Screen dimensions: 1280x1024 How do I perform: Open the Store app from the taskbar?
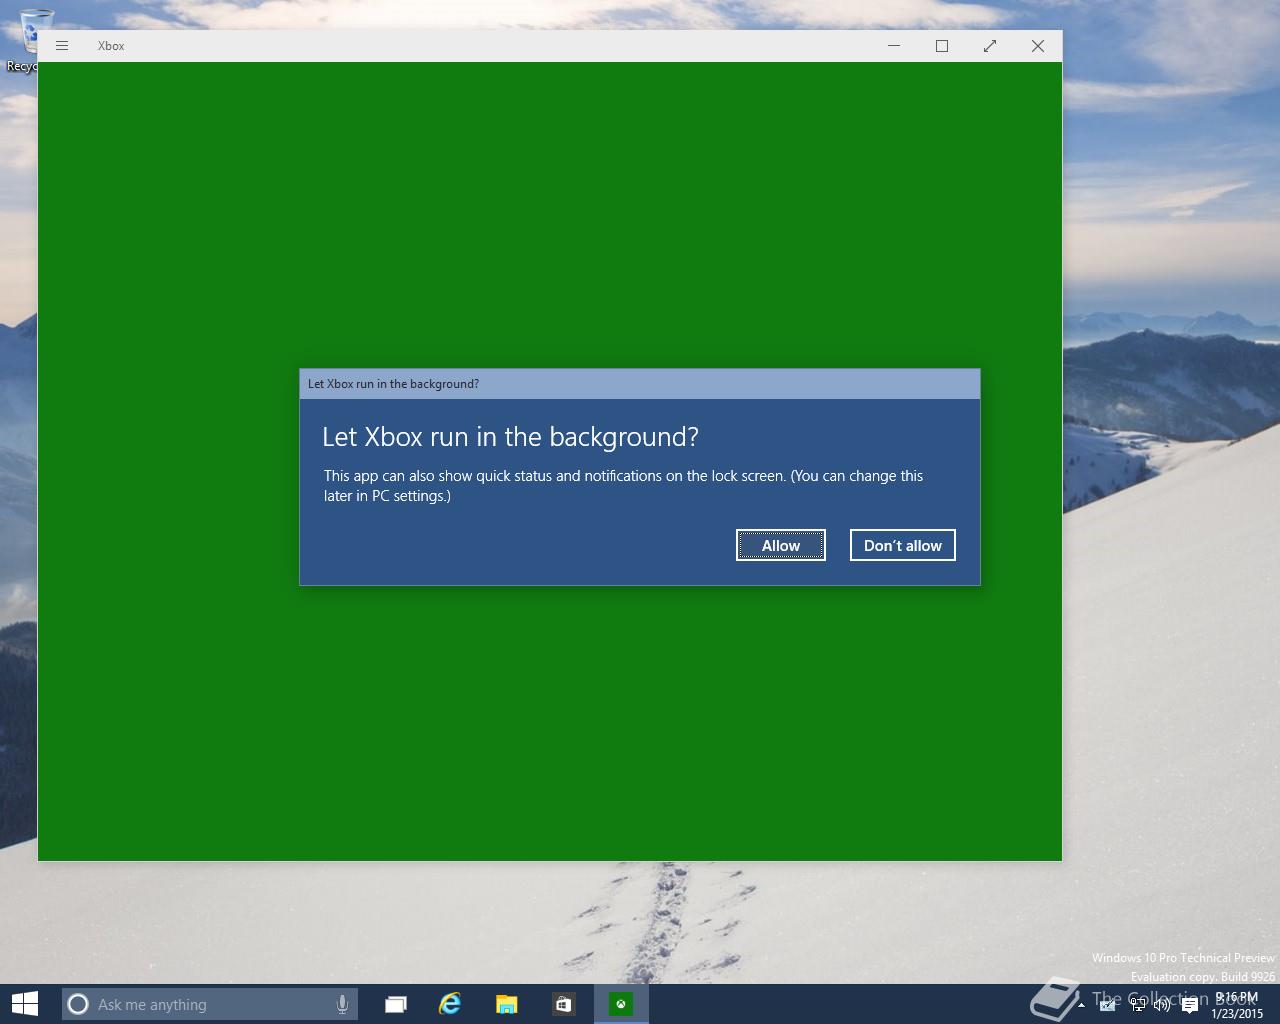(563, 1004)
